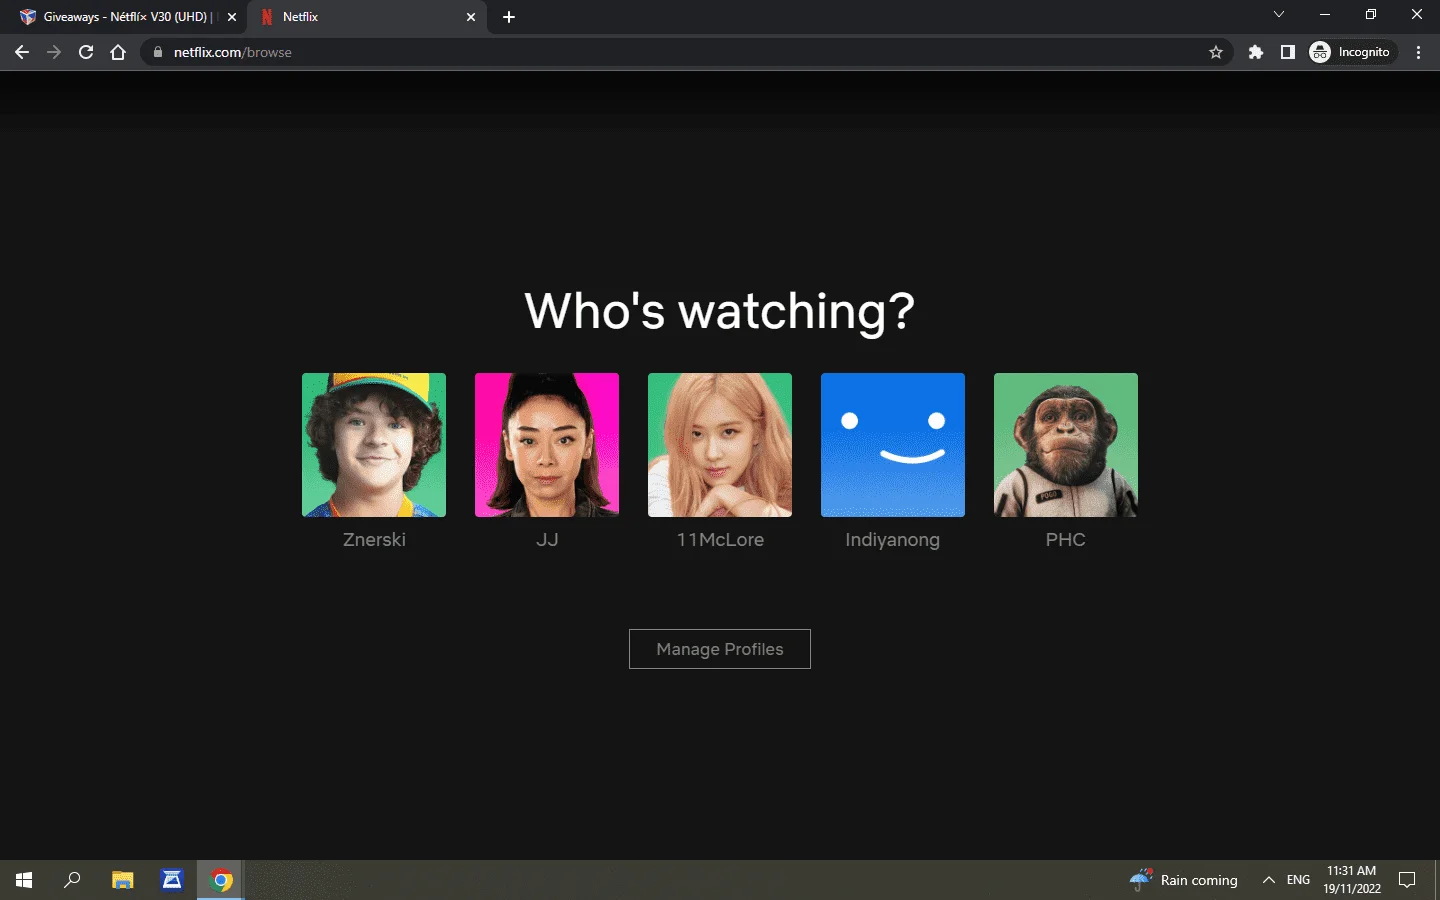Go forward in browser history
Screen dimensions: 1440x900
(x=54, y=52)
